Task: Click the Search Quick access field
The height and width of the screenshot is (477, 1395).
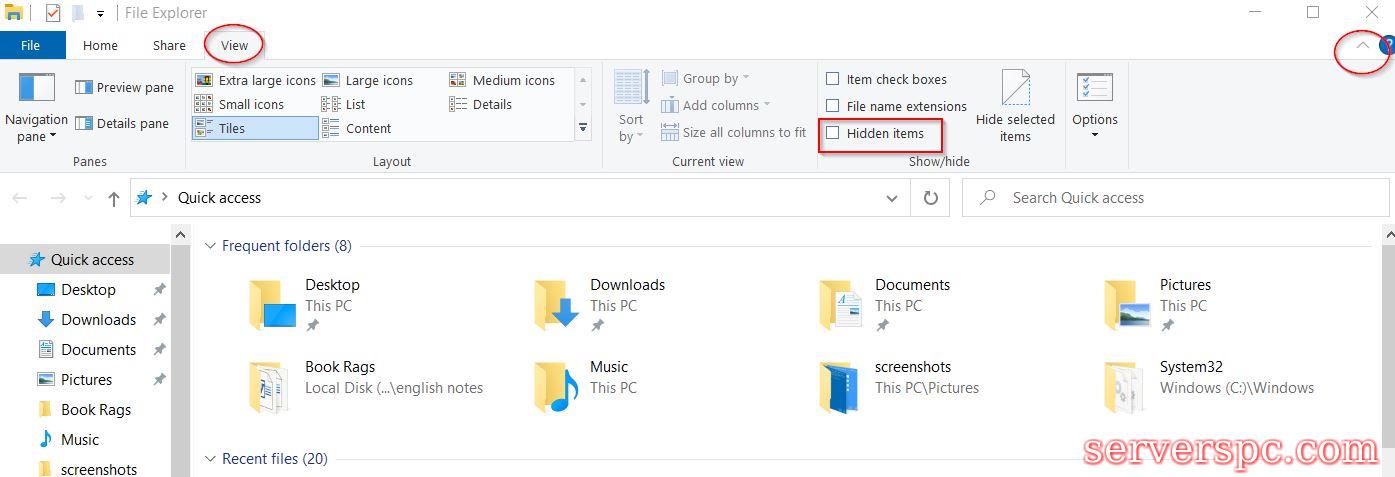Action: tap(1175, 198)
